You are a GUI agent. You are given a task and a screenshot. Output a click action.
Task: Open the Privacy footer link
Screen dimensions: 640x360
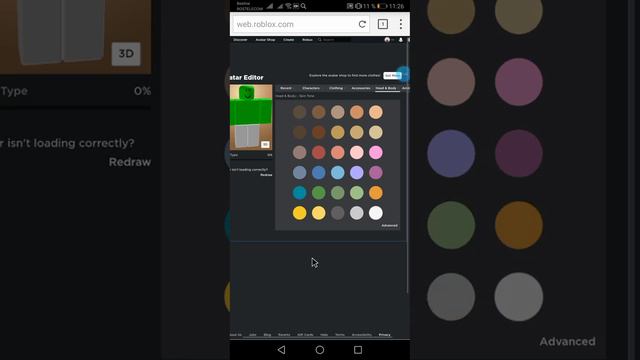tap(384, 335)
